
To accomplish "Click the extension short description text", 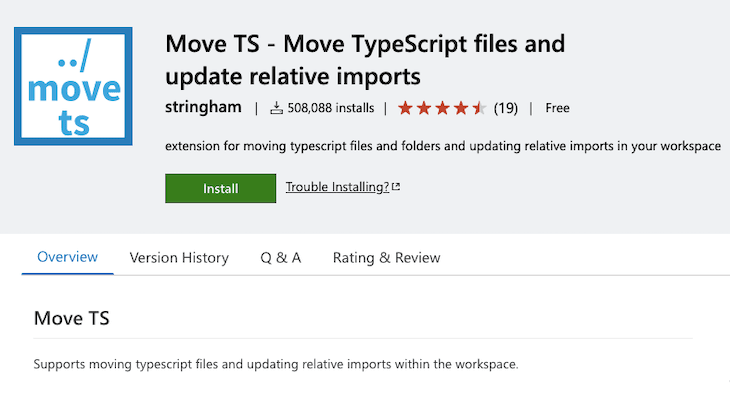I will click(x=443, y=146).
